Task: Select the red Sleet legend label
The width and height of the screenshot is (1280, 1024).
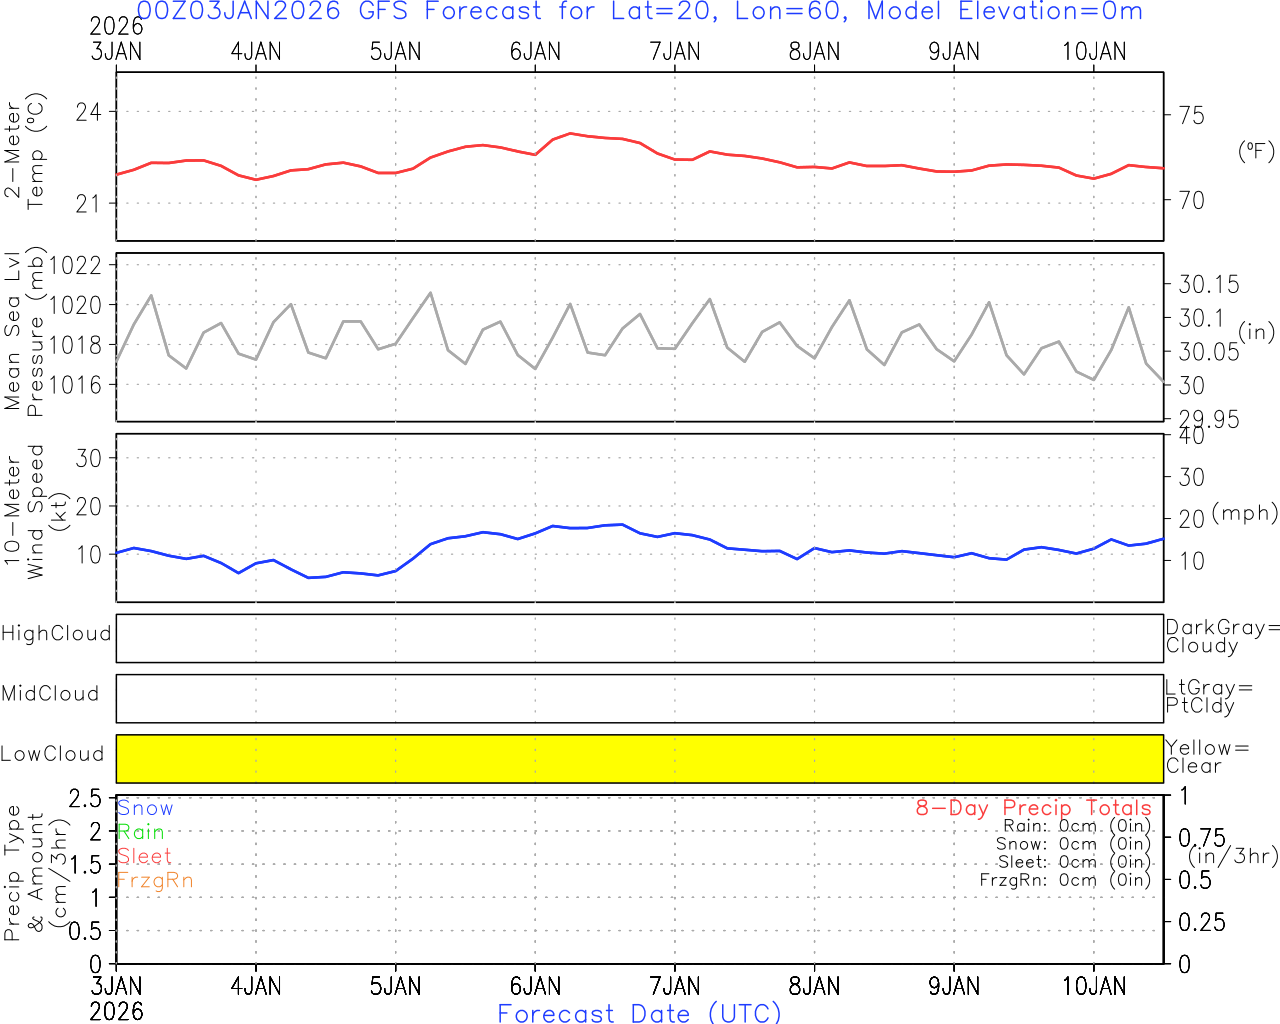Action: [144, 856]
